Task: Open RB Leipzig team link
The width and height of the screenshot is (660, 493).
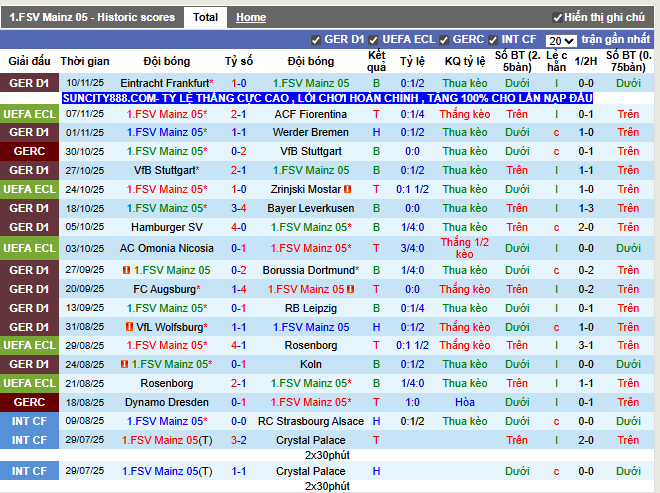Action: [311, 308]
